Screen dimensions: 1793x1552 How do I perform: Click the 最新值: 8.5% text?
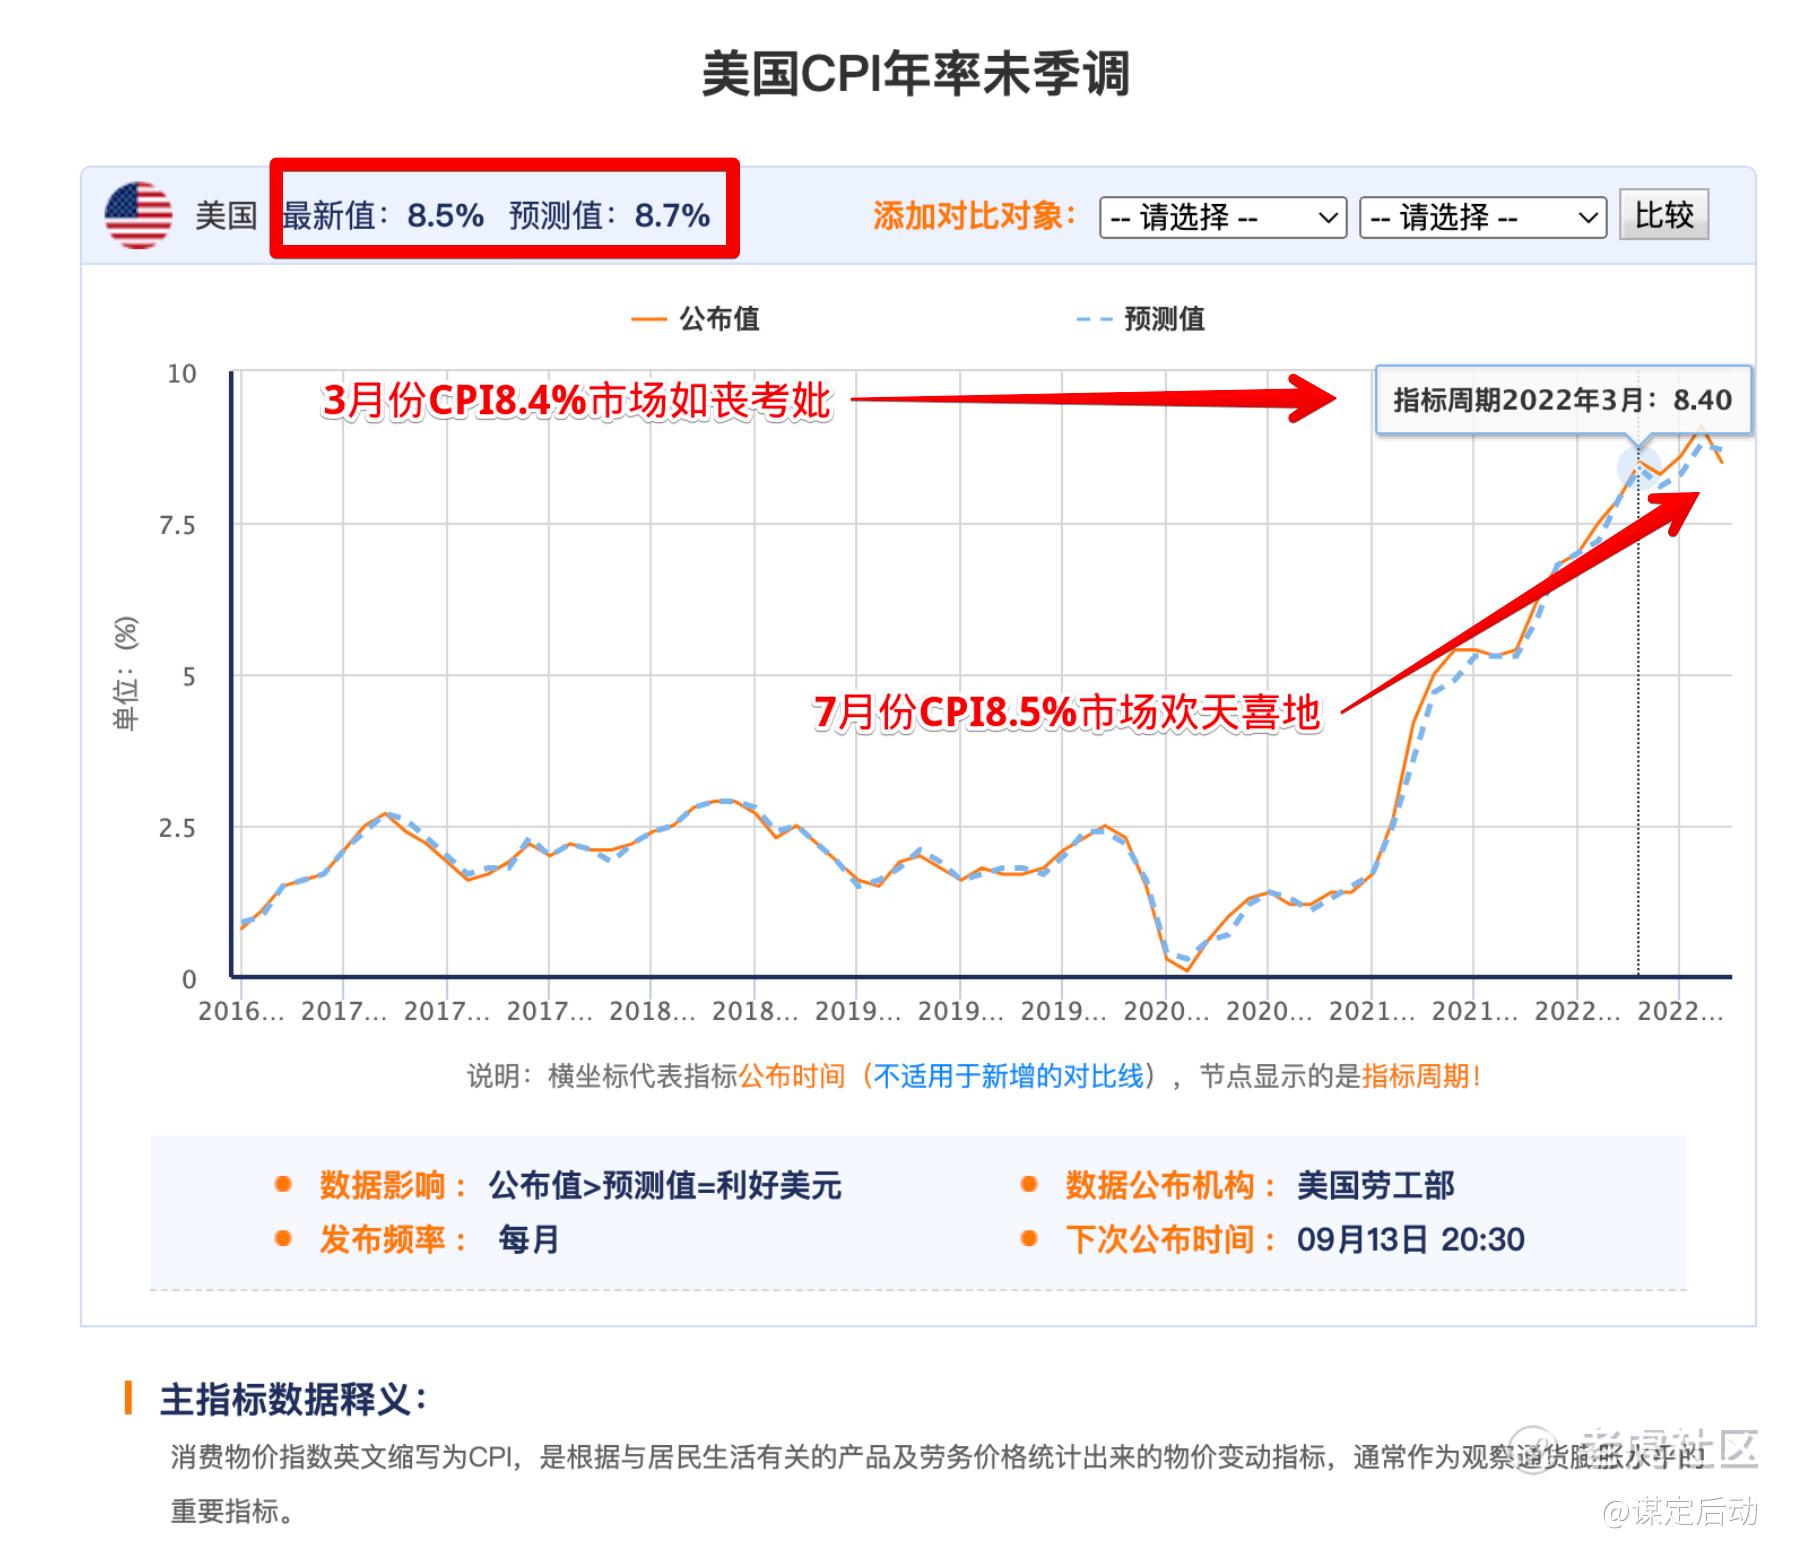tap(383, 215)
